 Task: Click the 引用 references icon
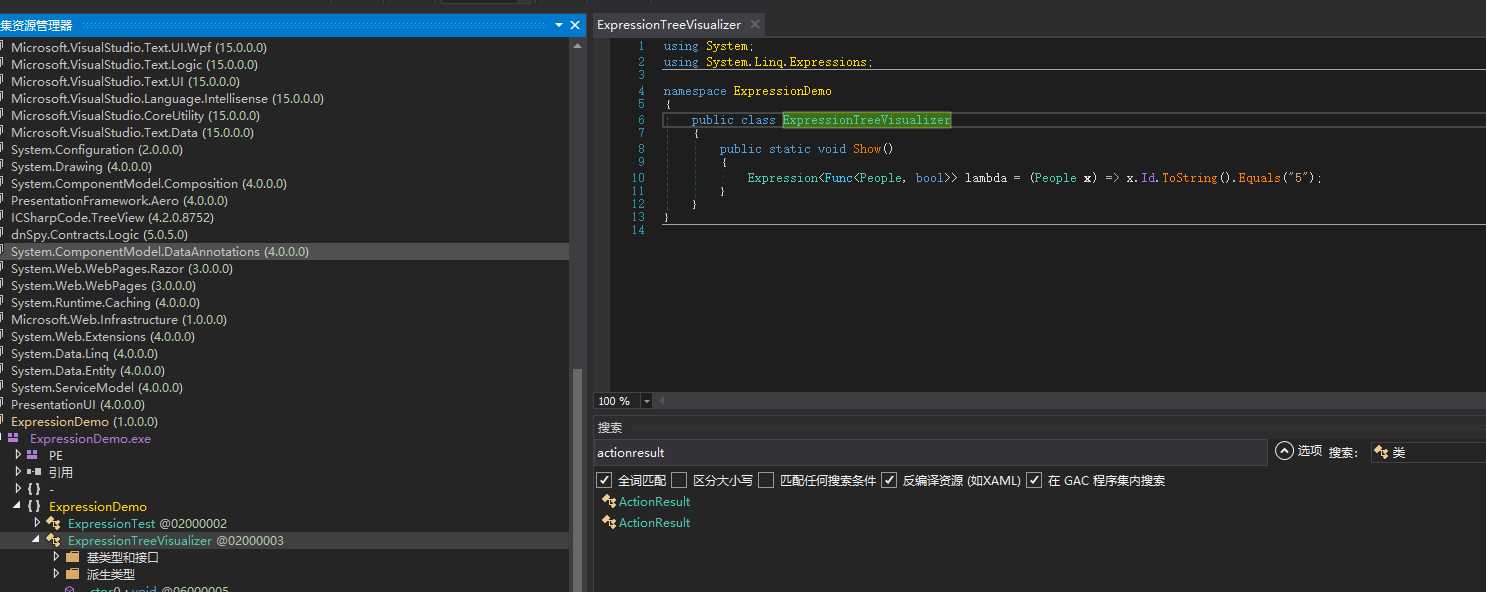point(33,472)
